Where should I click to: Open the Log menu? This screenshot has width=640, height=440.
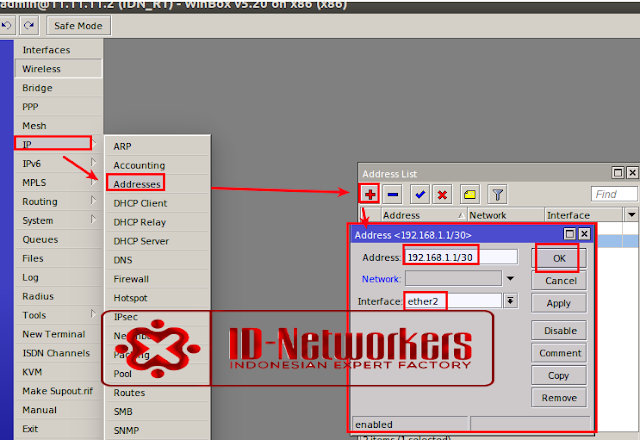click(58, 277)
